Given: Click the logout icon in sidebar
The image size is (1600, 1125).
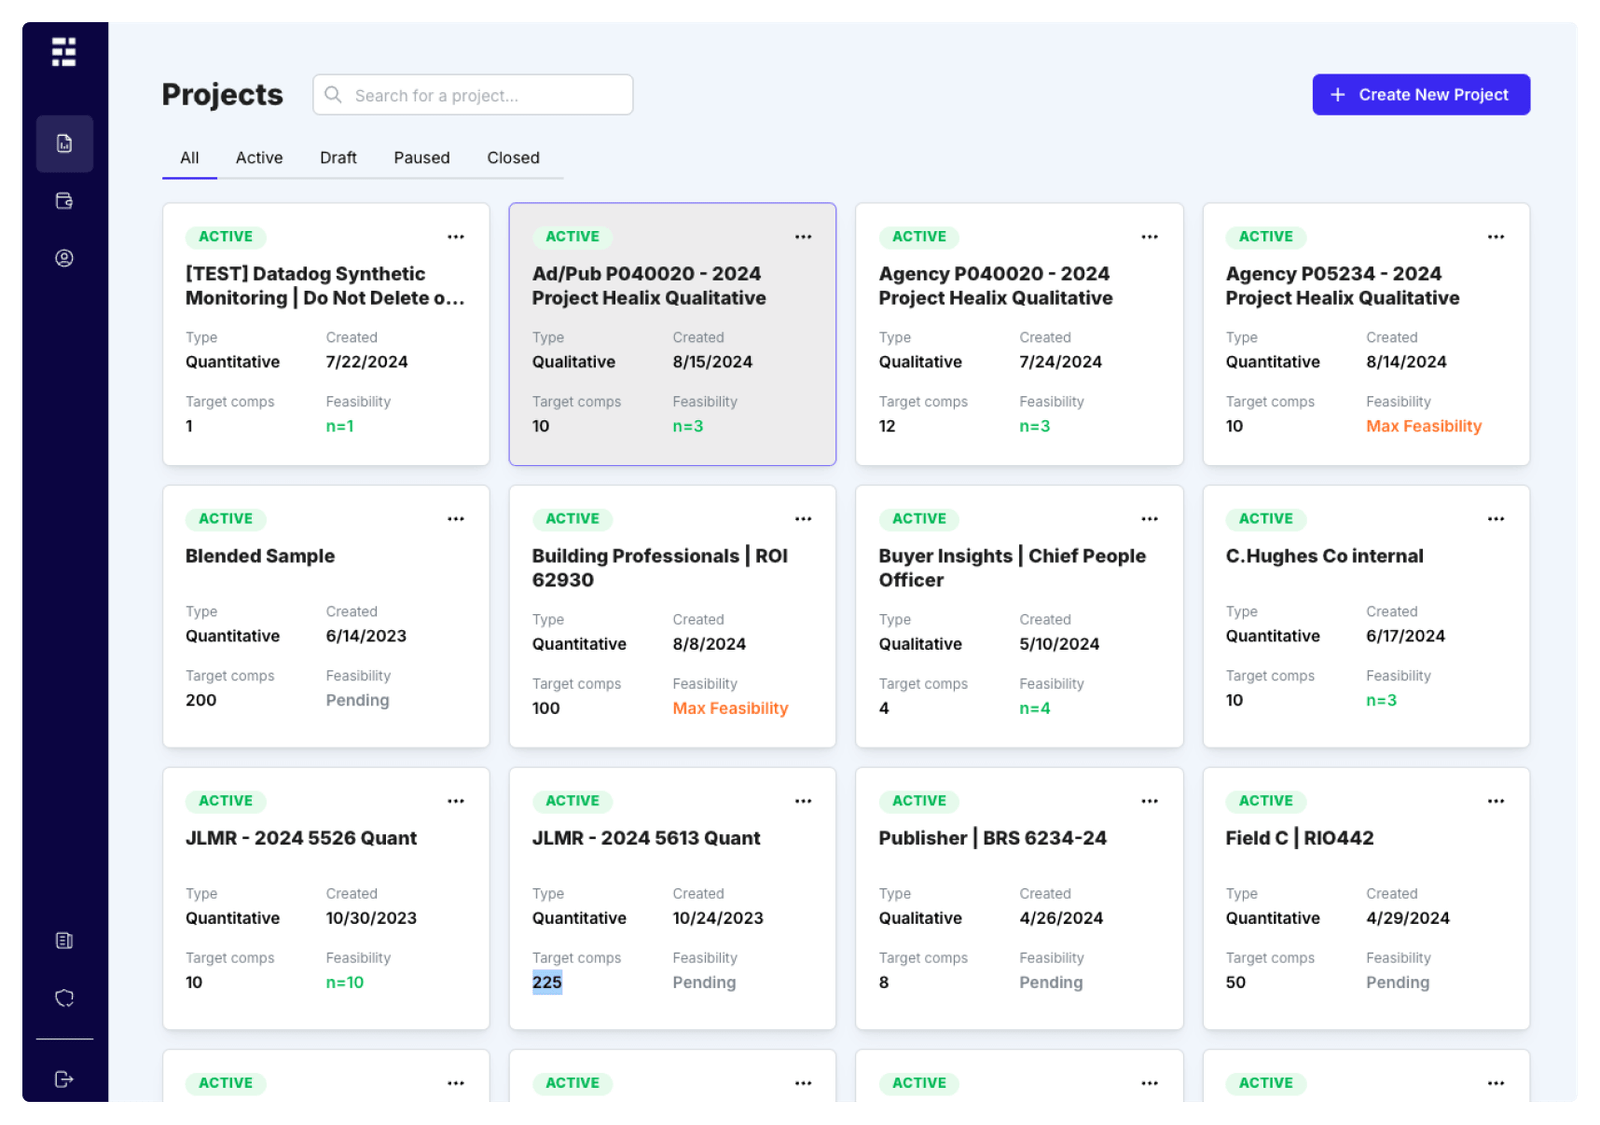Looking at the screenshot, I should point(64,1079).
